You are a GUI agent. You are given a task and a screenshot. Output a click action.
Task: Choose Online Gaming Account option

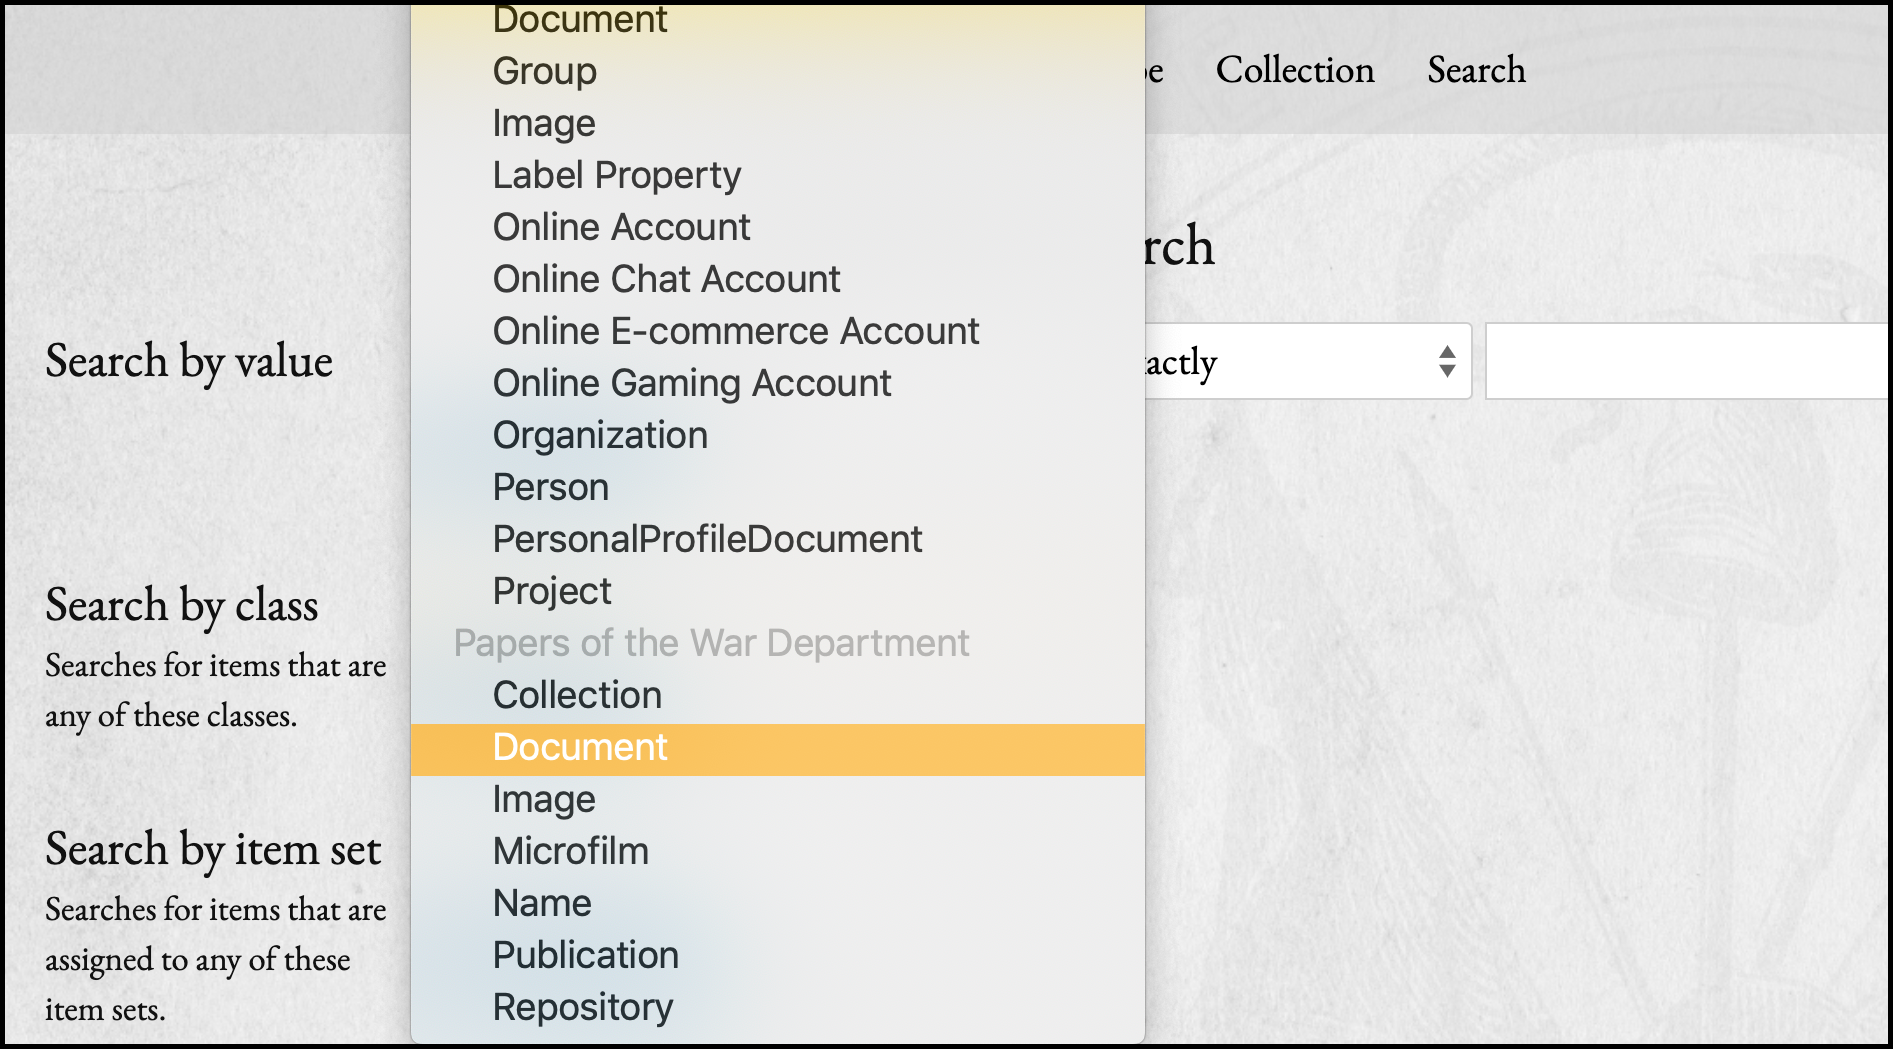click(x=691, y=383)
